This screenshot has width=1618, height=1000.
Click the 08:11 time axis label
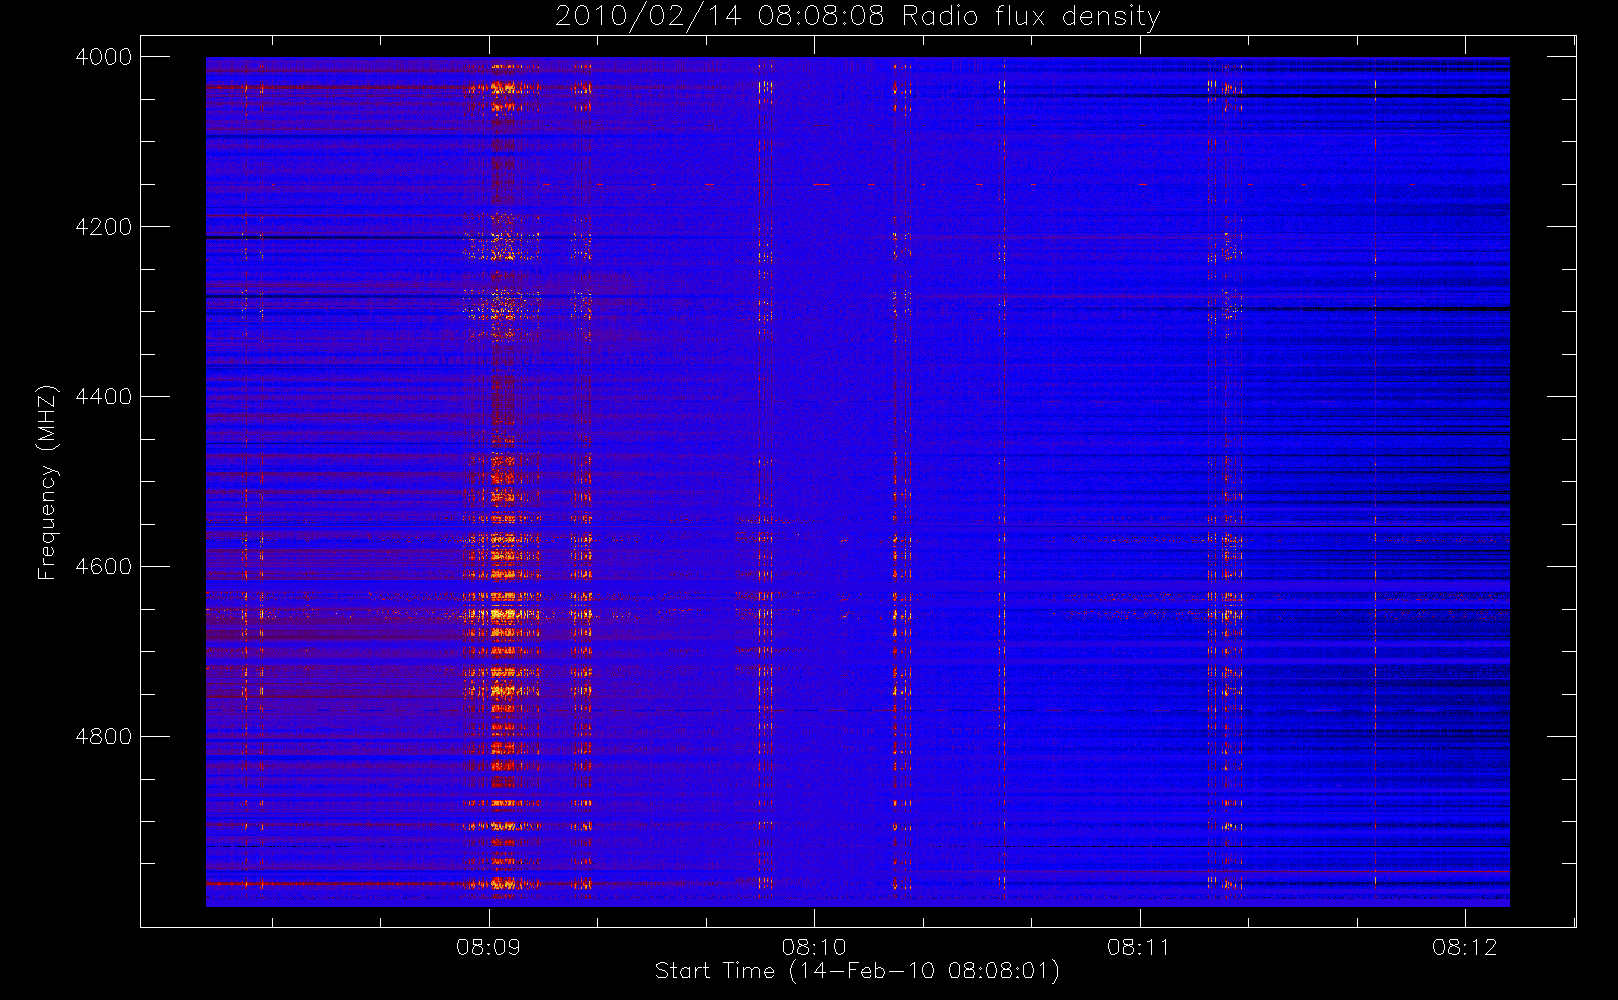pos(1139,947)
